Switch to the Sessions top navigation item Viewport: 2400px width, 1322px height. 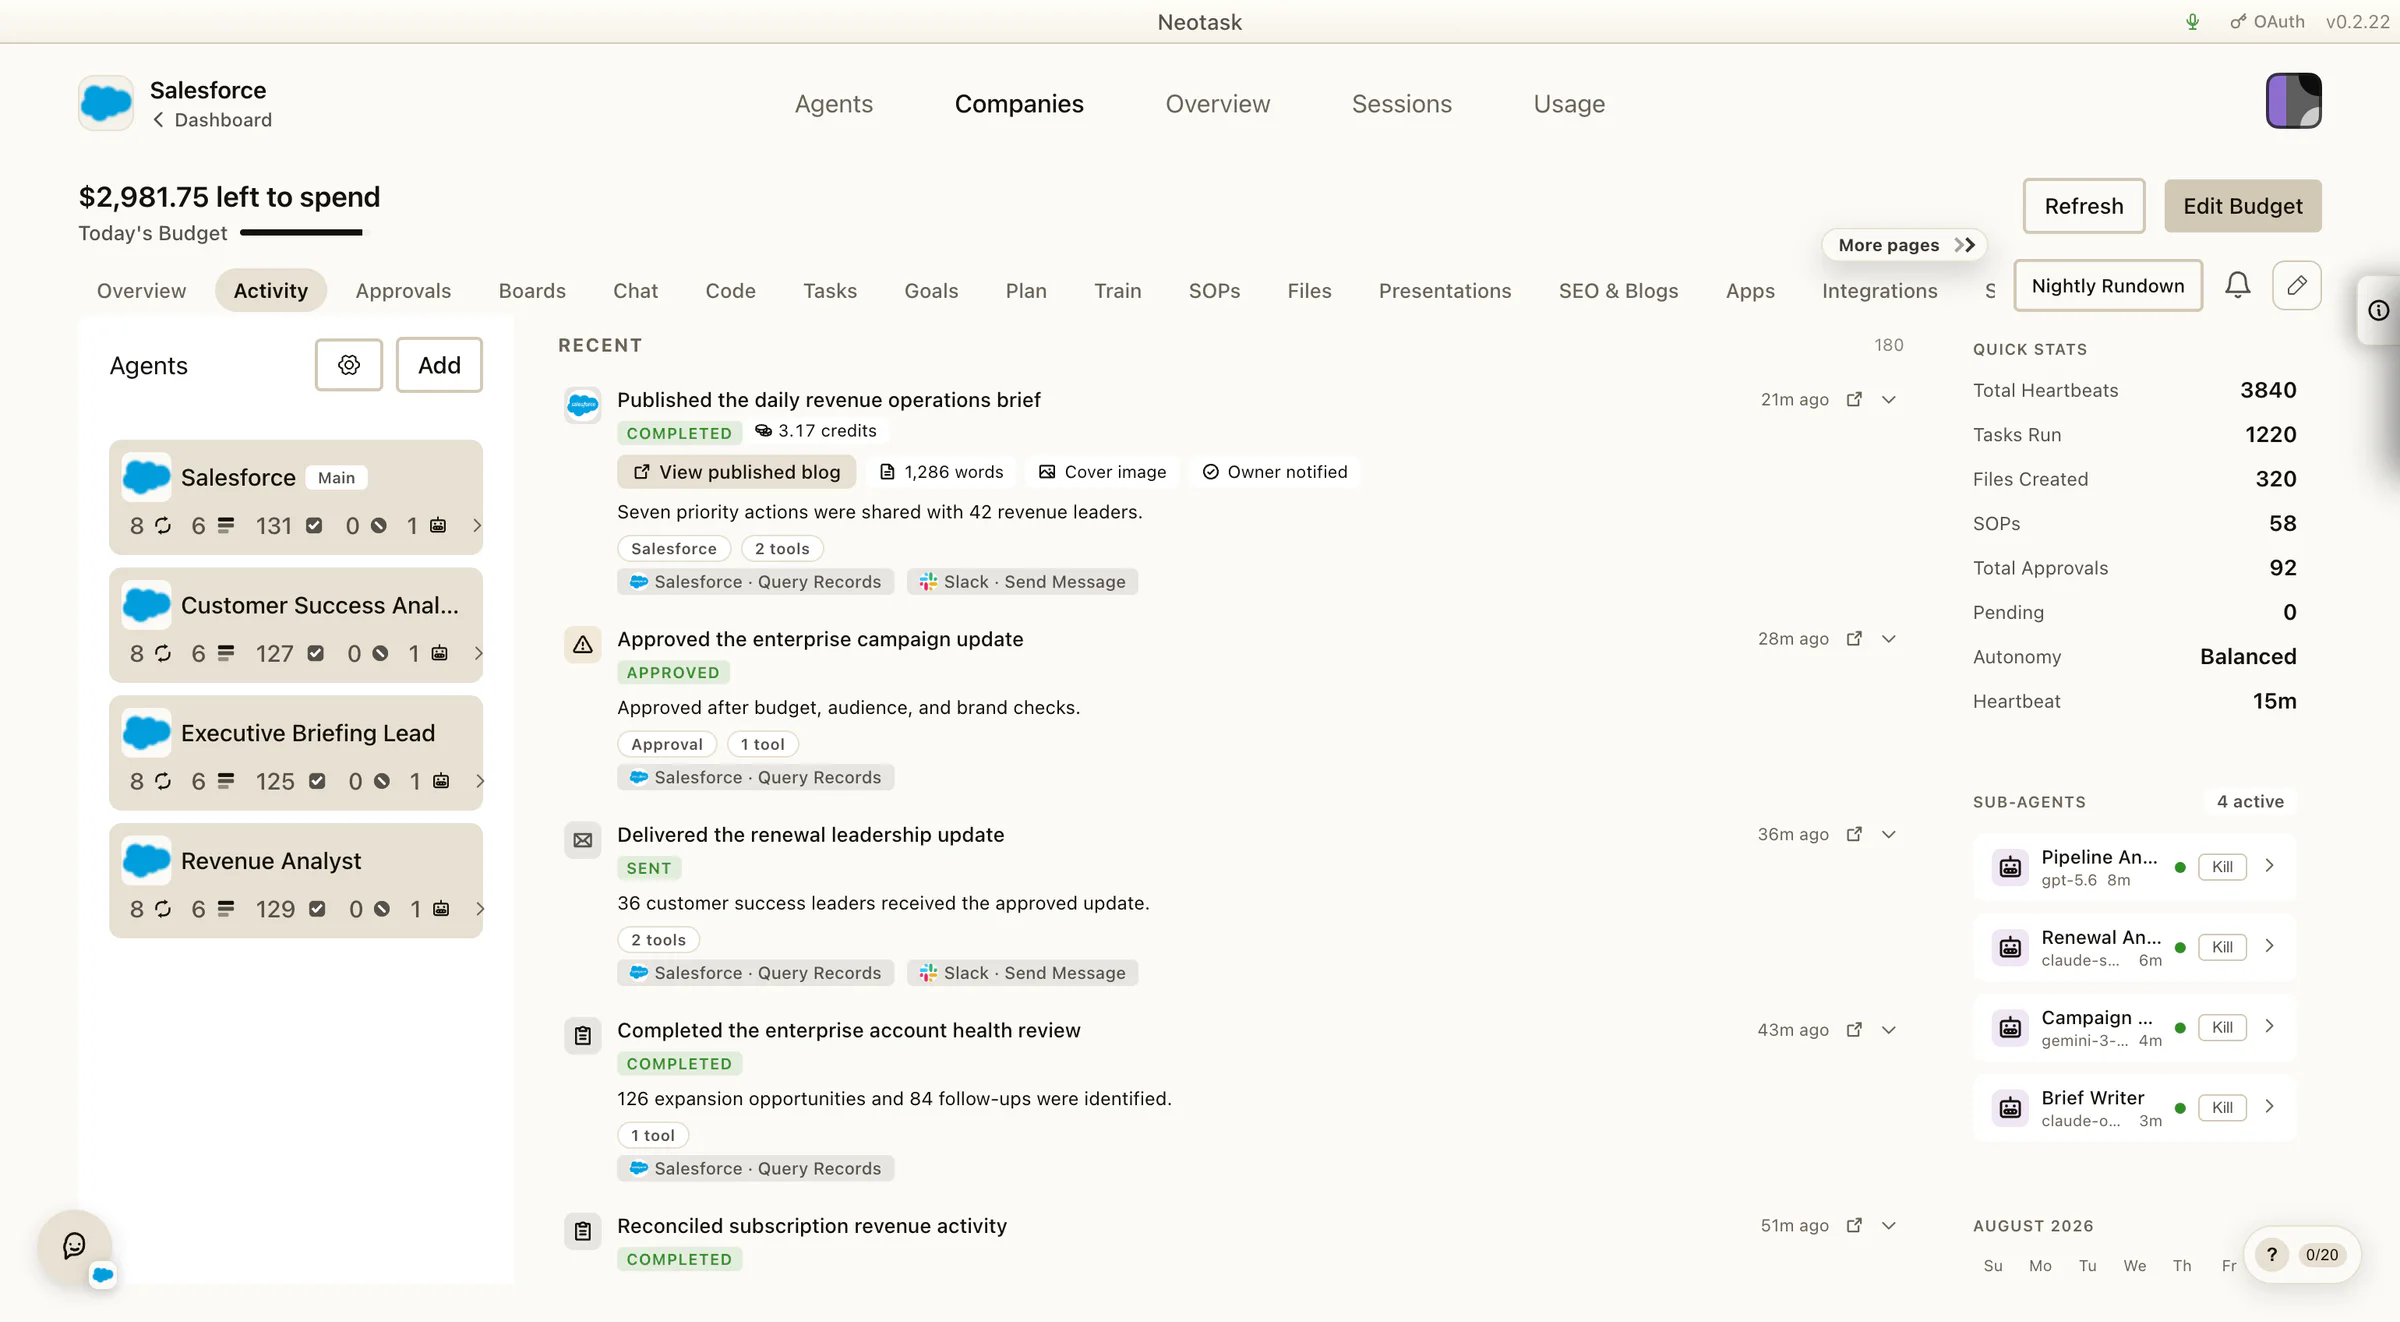click(1401, 104)
